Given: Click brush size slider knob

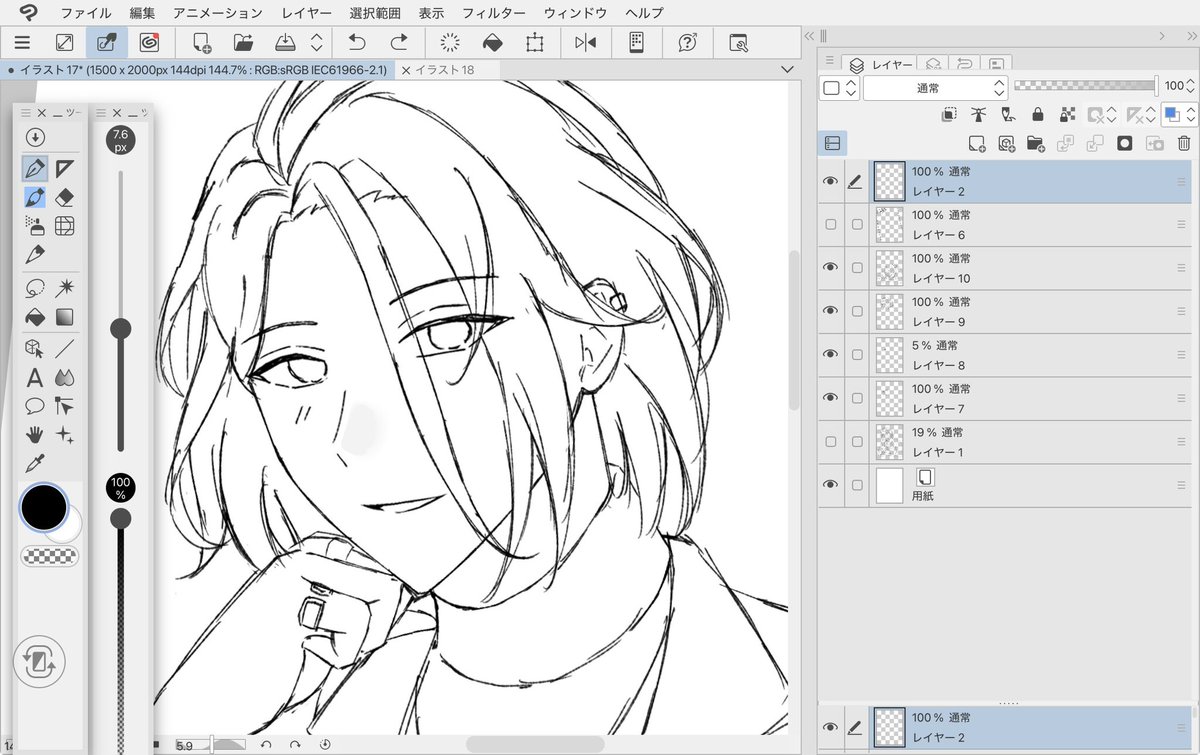Looking at the screenshot, I should 121,328.
